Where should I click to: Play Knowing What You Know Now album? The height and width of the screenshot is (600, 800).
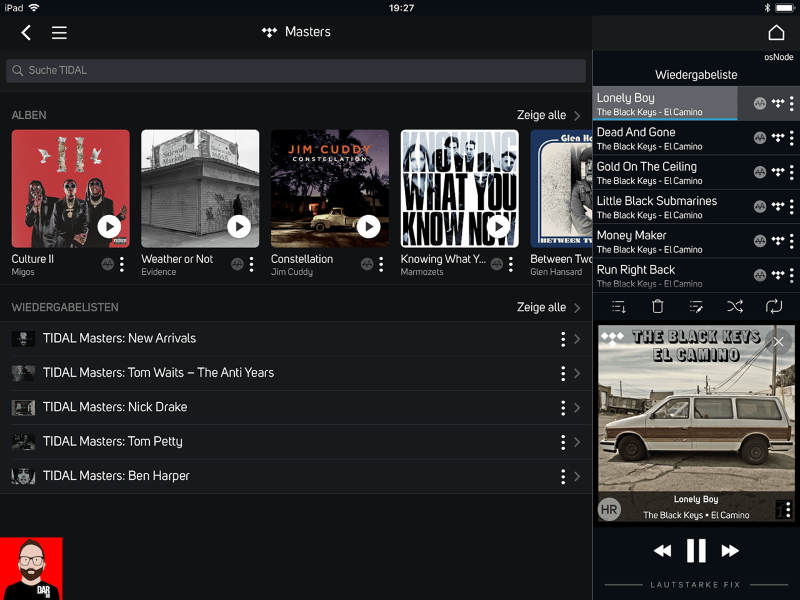coord(498,226)
